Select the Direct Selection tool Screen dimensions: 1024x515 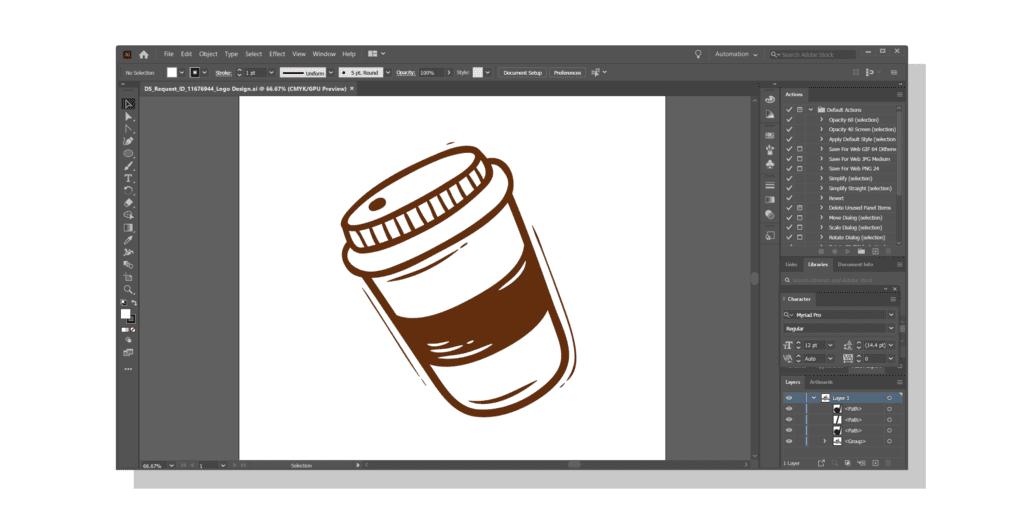[128, 117]
